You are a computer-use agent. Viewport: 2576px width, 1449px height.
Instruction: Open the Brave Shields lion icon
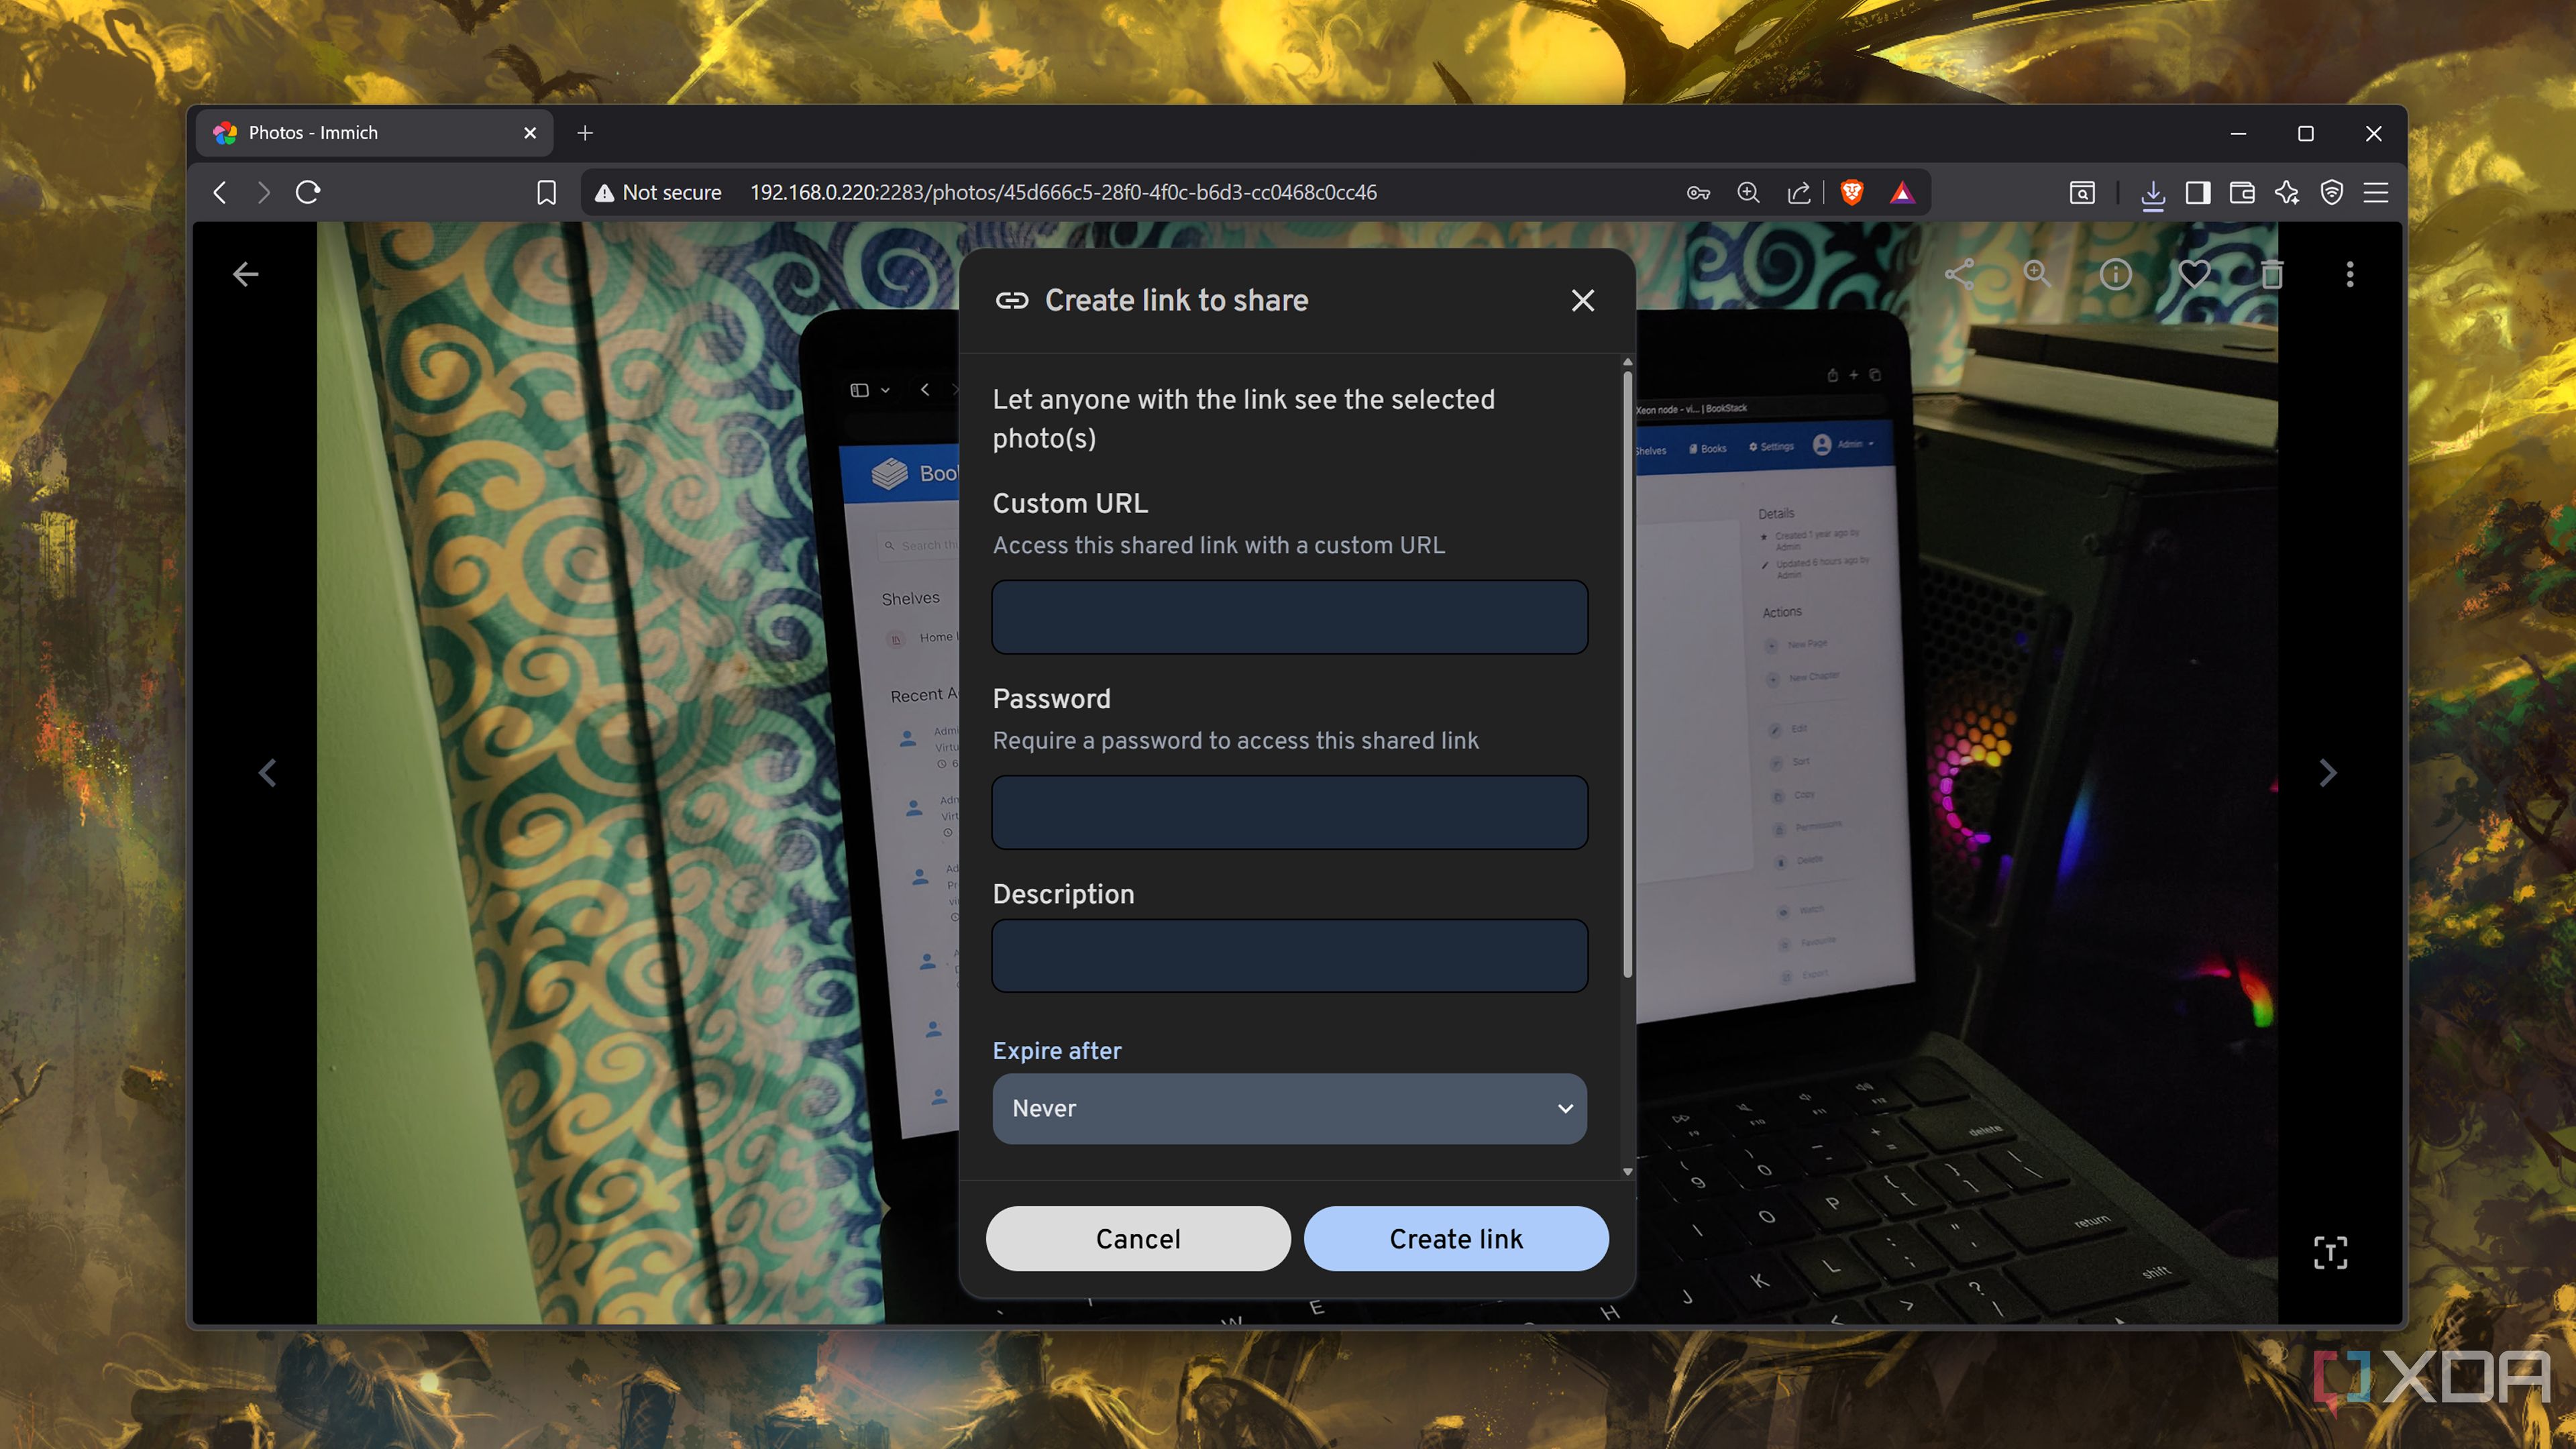(1852, 192)
